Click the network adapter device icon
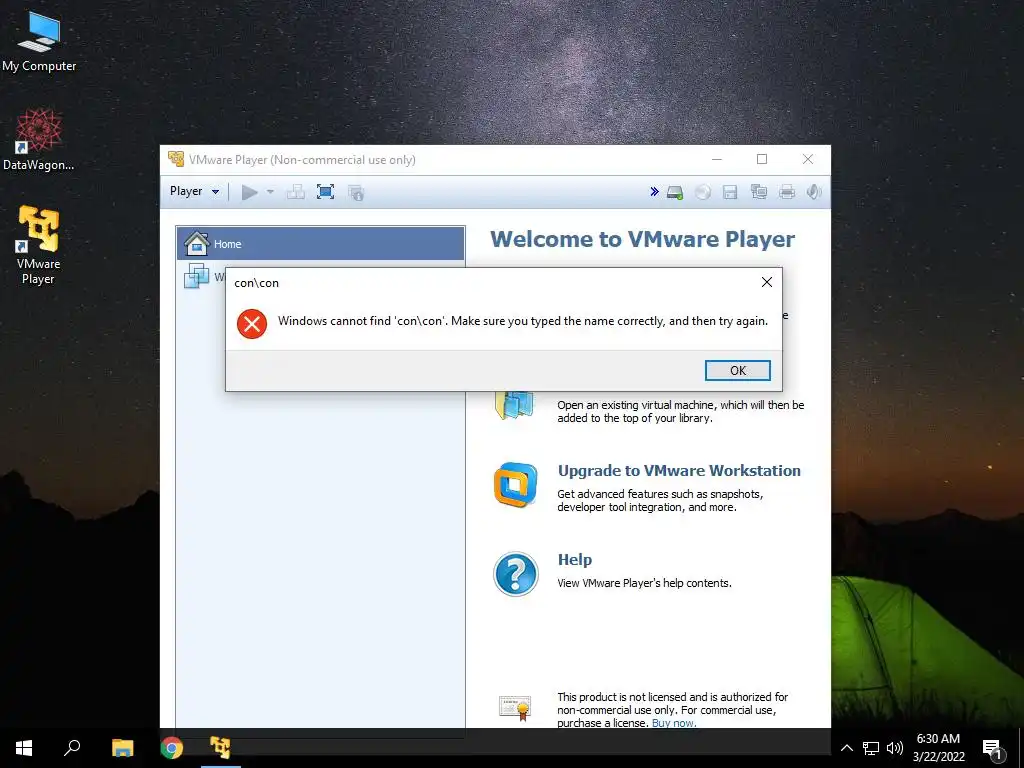 click(759, 192)
